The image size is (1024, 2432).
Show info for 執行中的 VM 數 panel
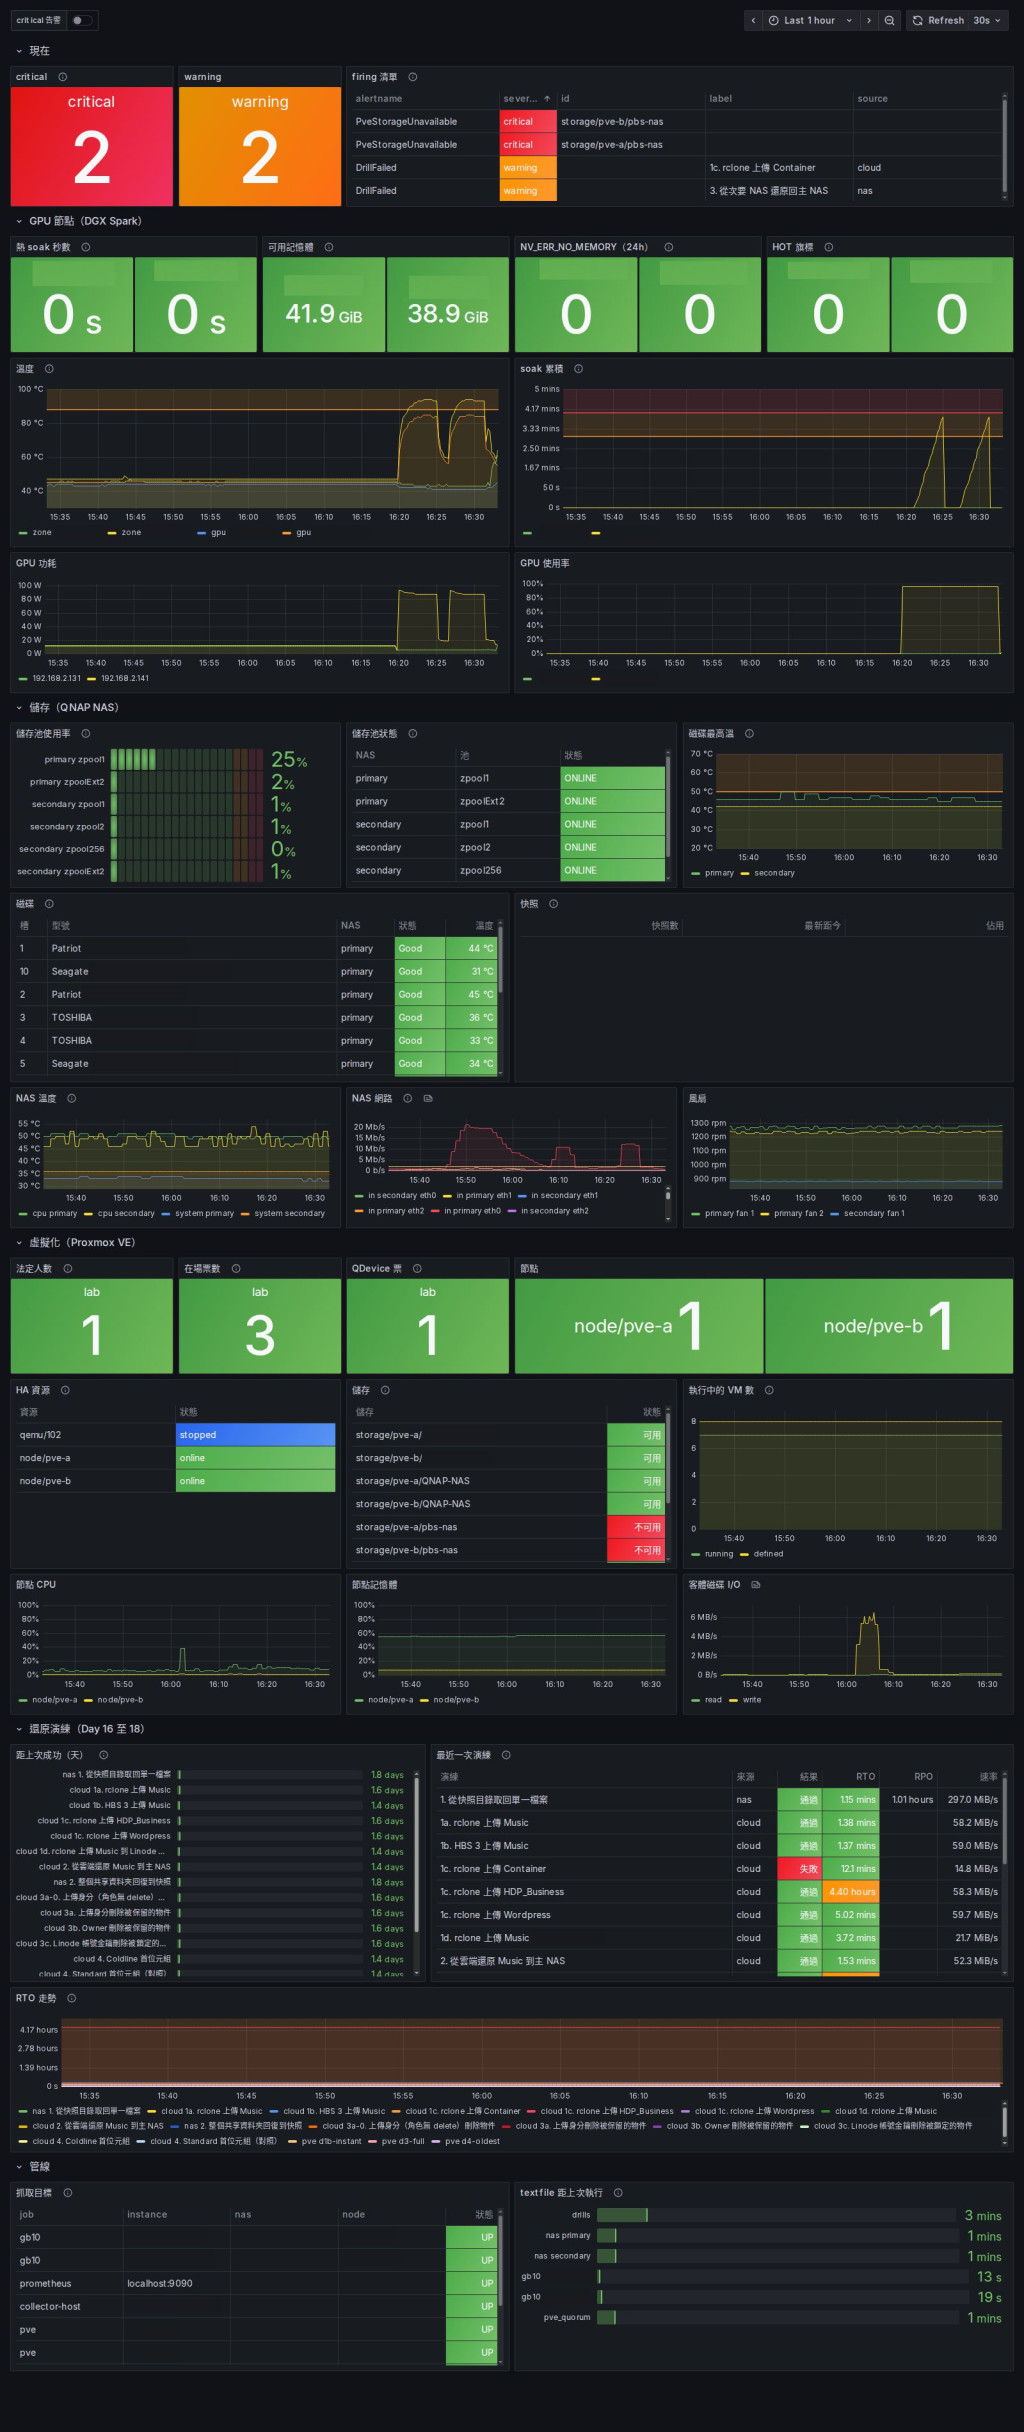point(769,1390)
